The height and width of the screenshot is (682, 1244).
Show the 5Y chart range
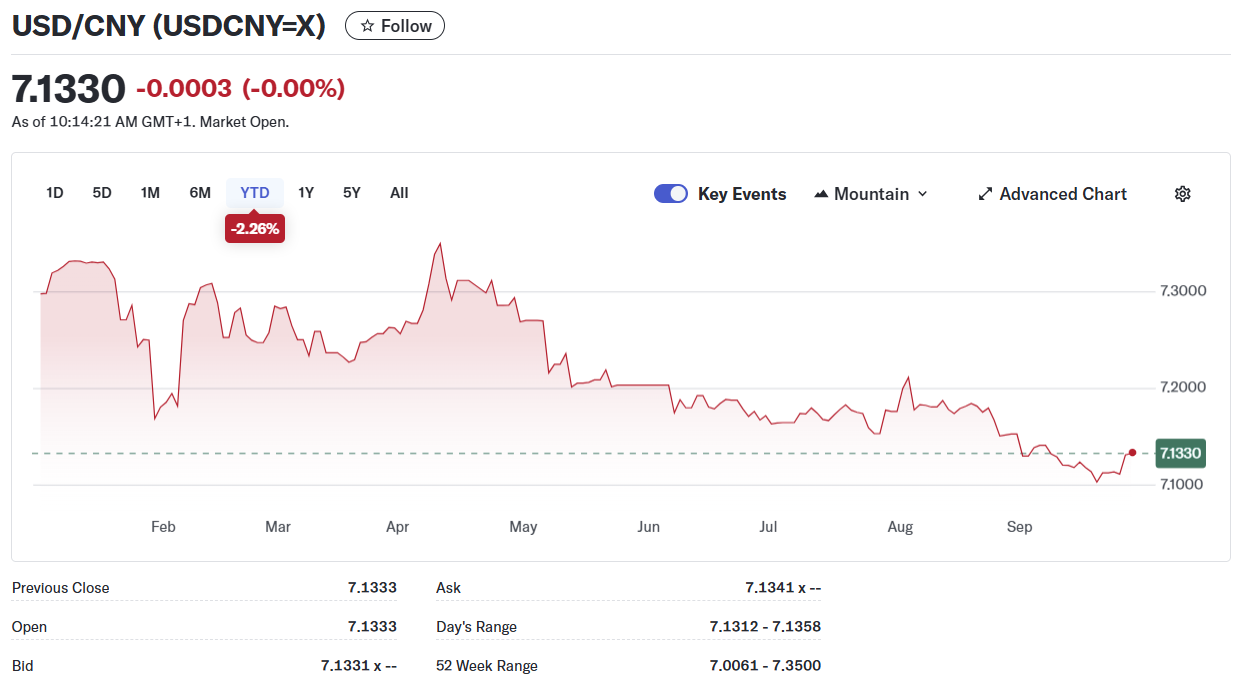tap(352, 193)
